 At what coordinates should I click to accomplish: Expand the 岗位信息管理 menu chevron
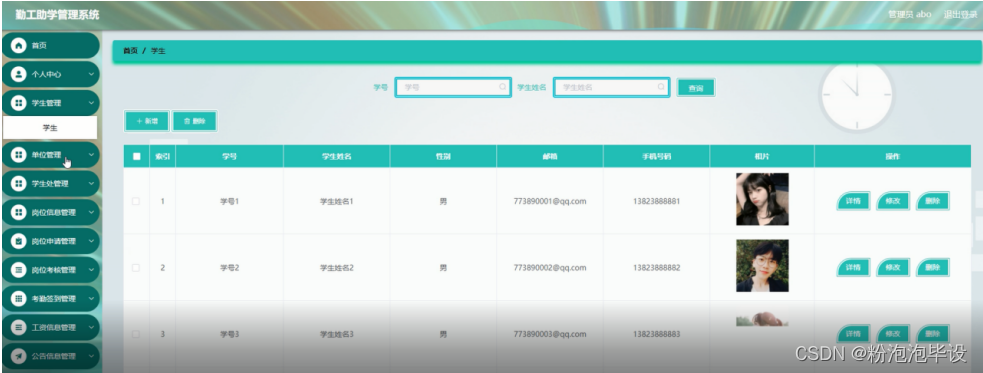91,213
